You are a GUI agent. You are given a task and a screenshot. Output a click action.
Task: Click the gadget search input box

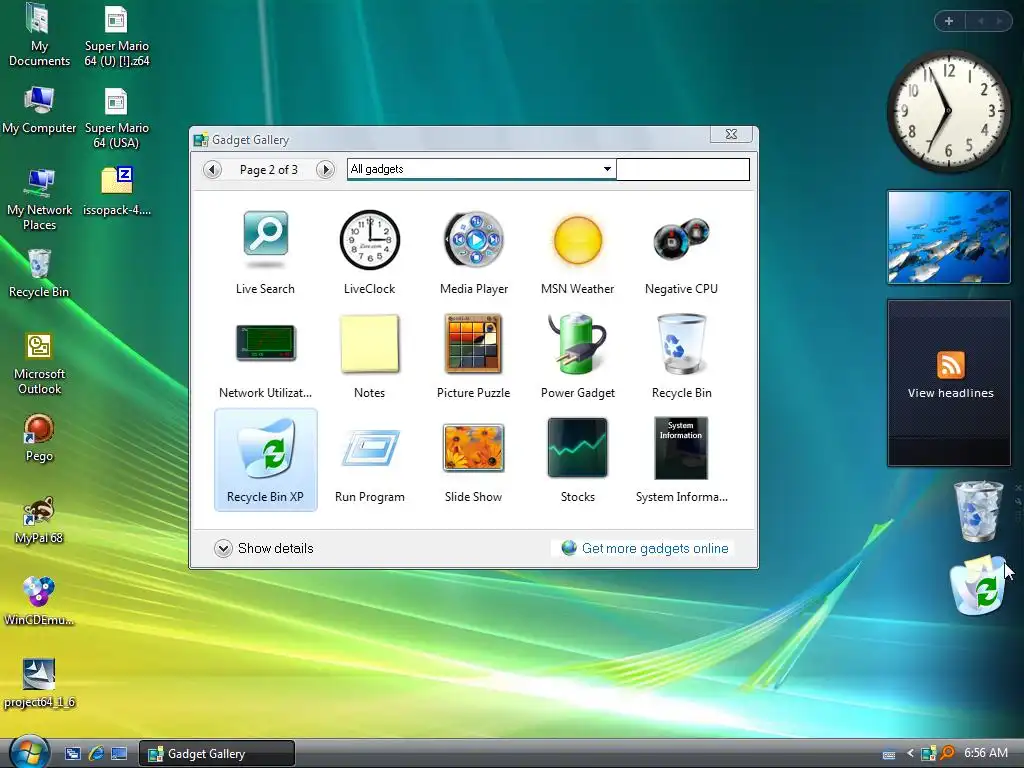pos(682,169)
